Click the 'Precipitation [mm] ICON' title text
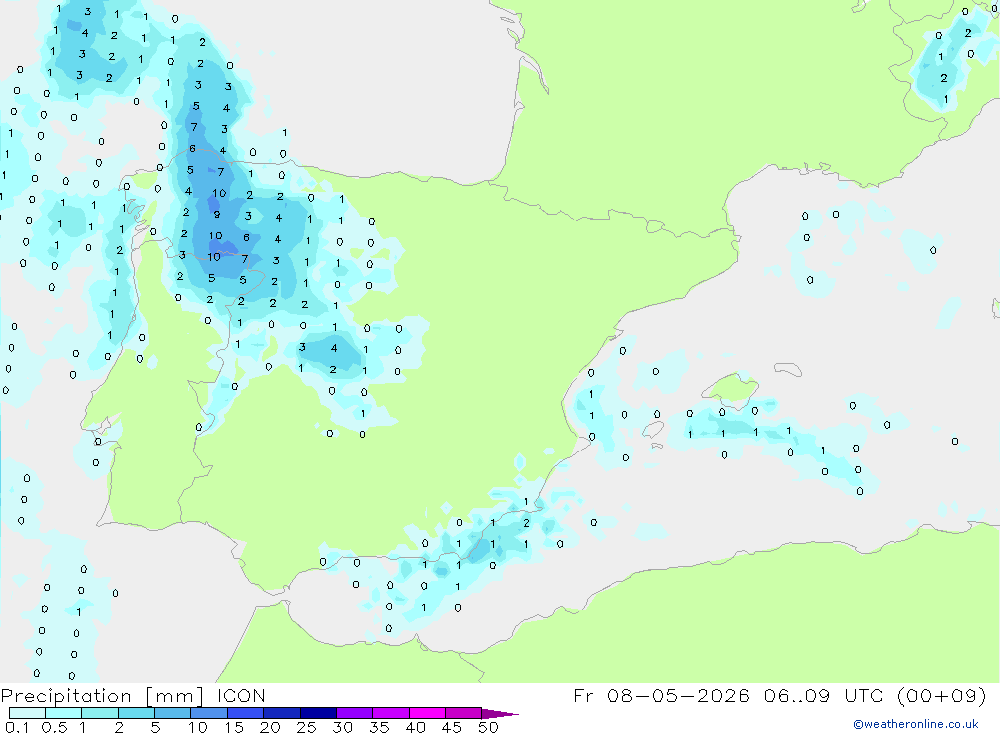This screenshot has height=733, width=1000. point(133,695)
